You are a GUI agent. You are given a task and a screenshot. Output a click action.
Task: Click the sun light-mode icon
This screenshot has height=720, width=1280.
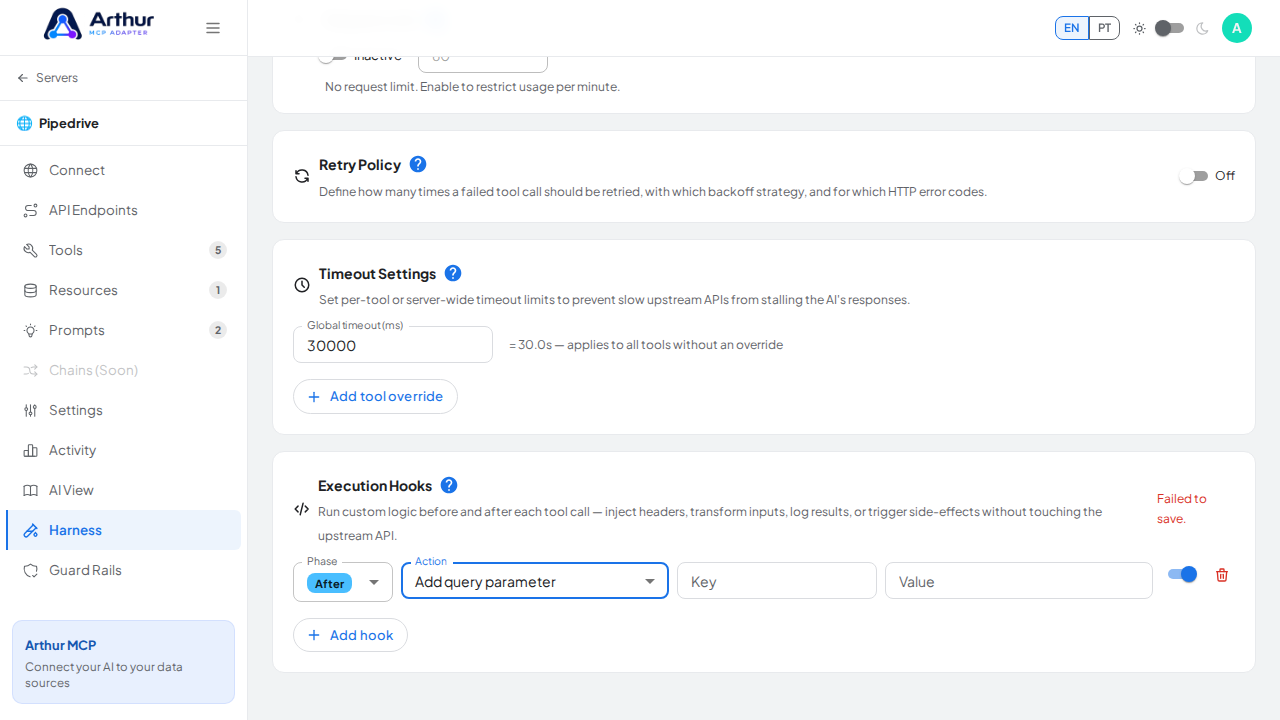(x=1139, y=28)
